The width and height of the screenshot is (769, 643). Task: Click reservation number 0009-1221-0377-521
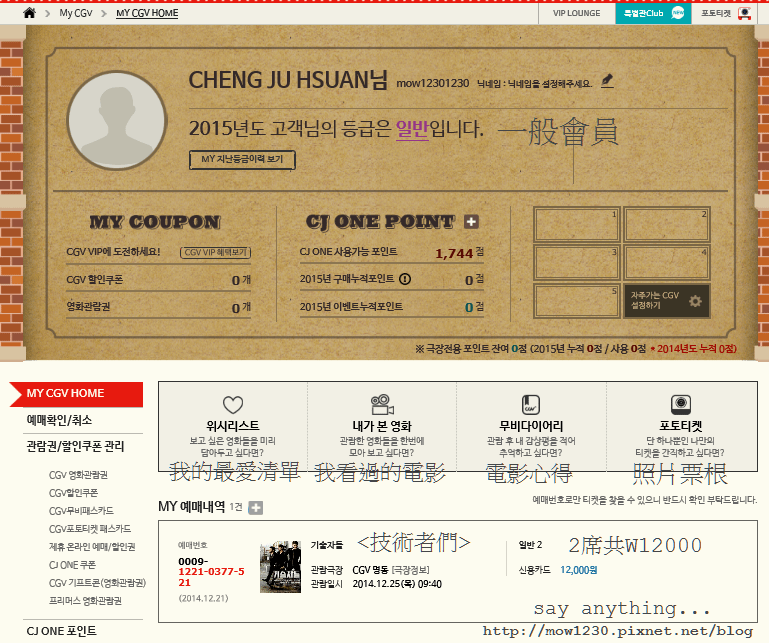click(x=211, y=572)
